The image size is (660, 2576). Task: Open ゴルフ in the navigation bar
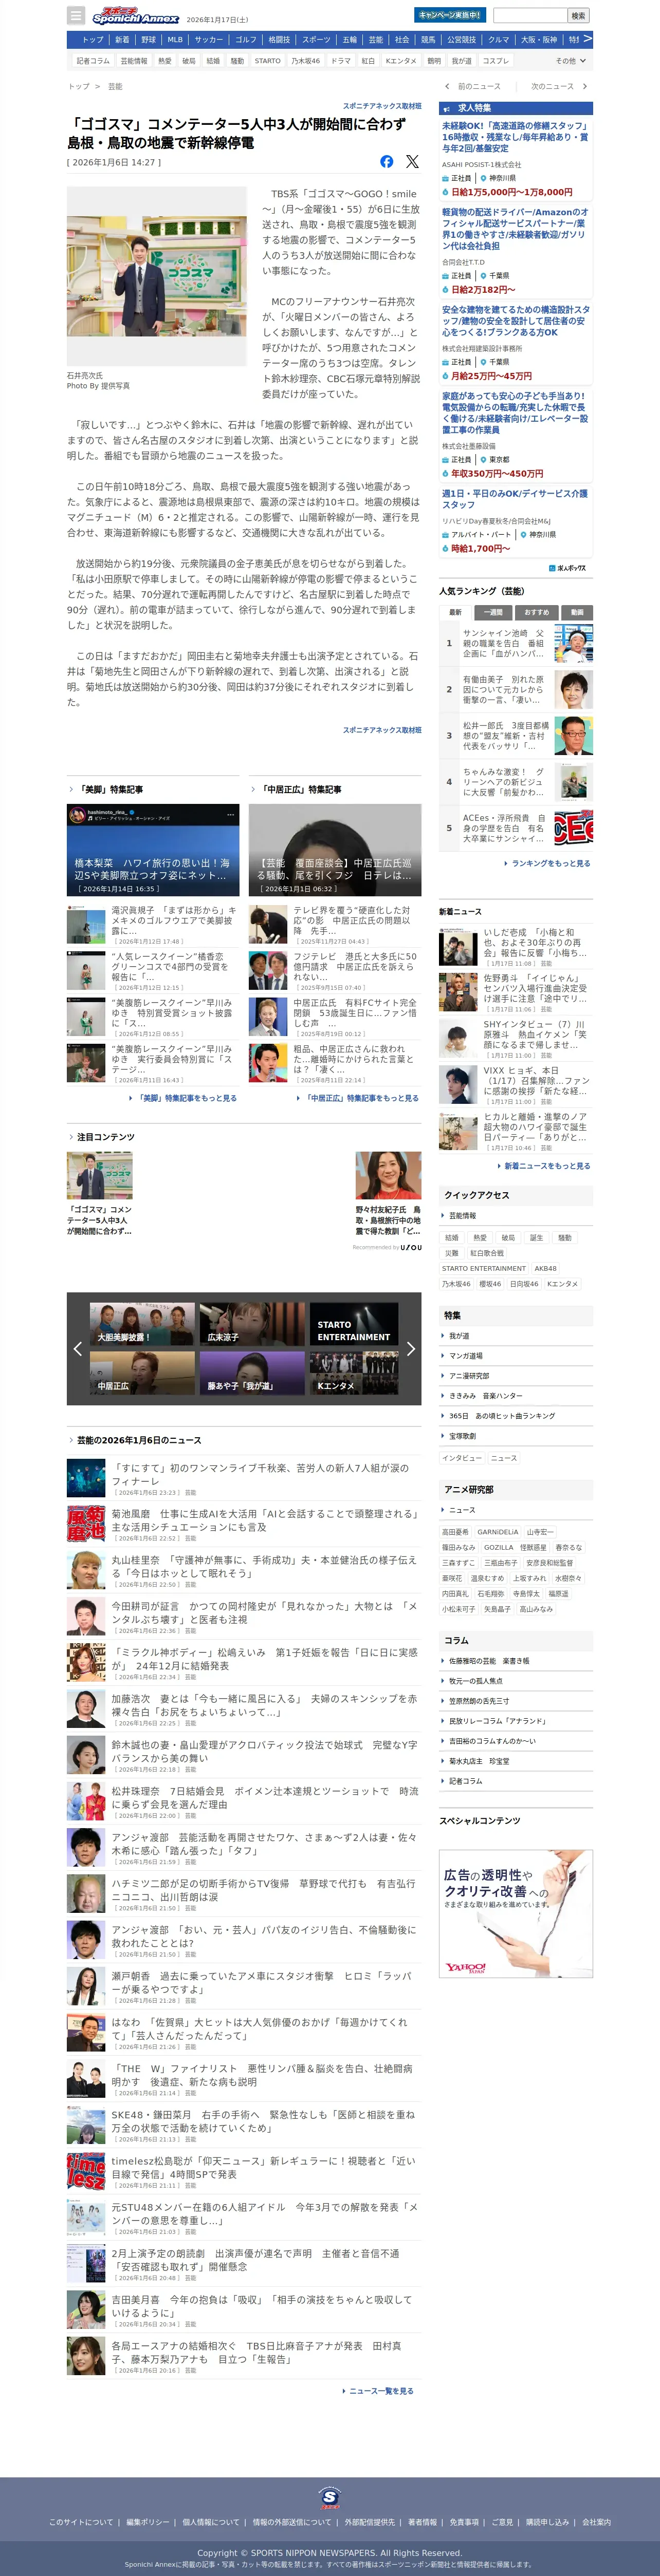click(x=246, y=40)
